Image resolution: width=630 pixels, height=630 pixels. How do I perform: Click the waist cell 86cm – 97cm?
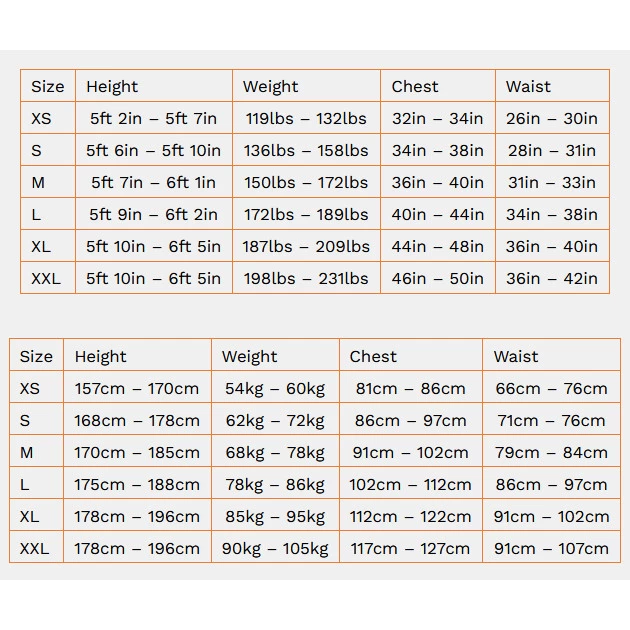coord(551,484)
